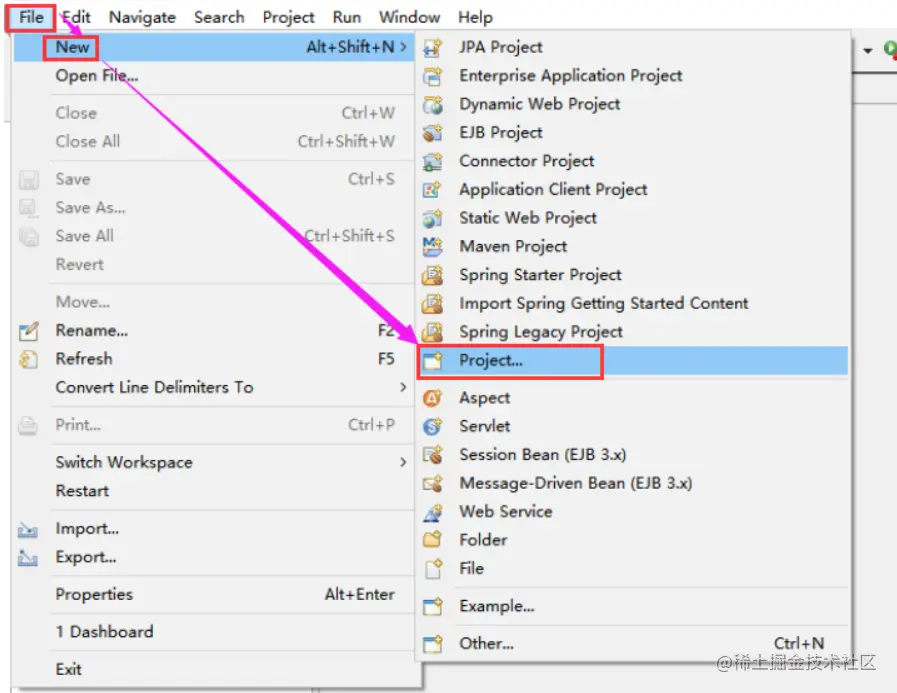Choose Session Bean (EJB 3.x) text

click(542, 455)
